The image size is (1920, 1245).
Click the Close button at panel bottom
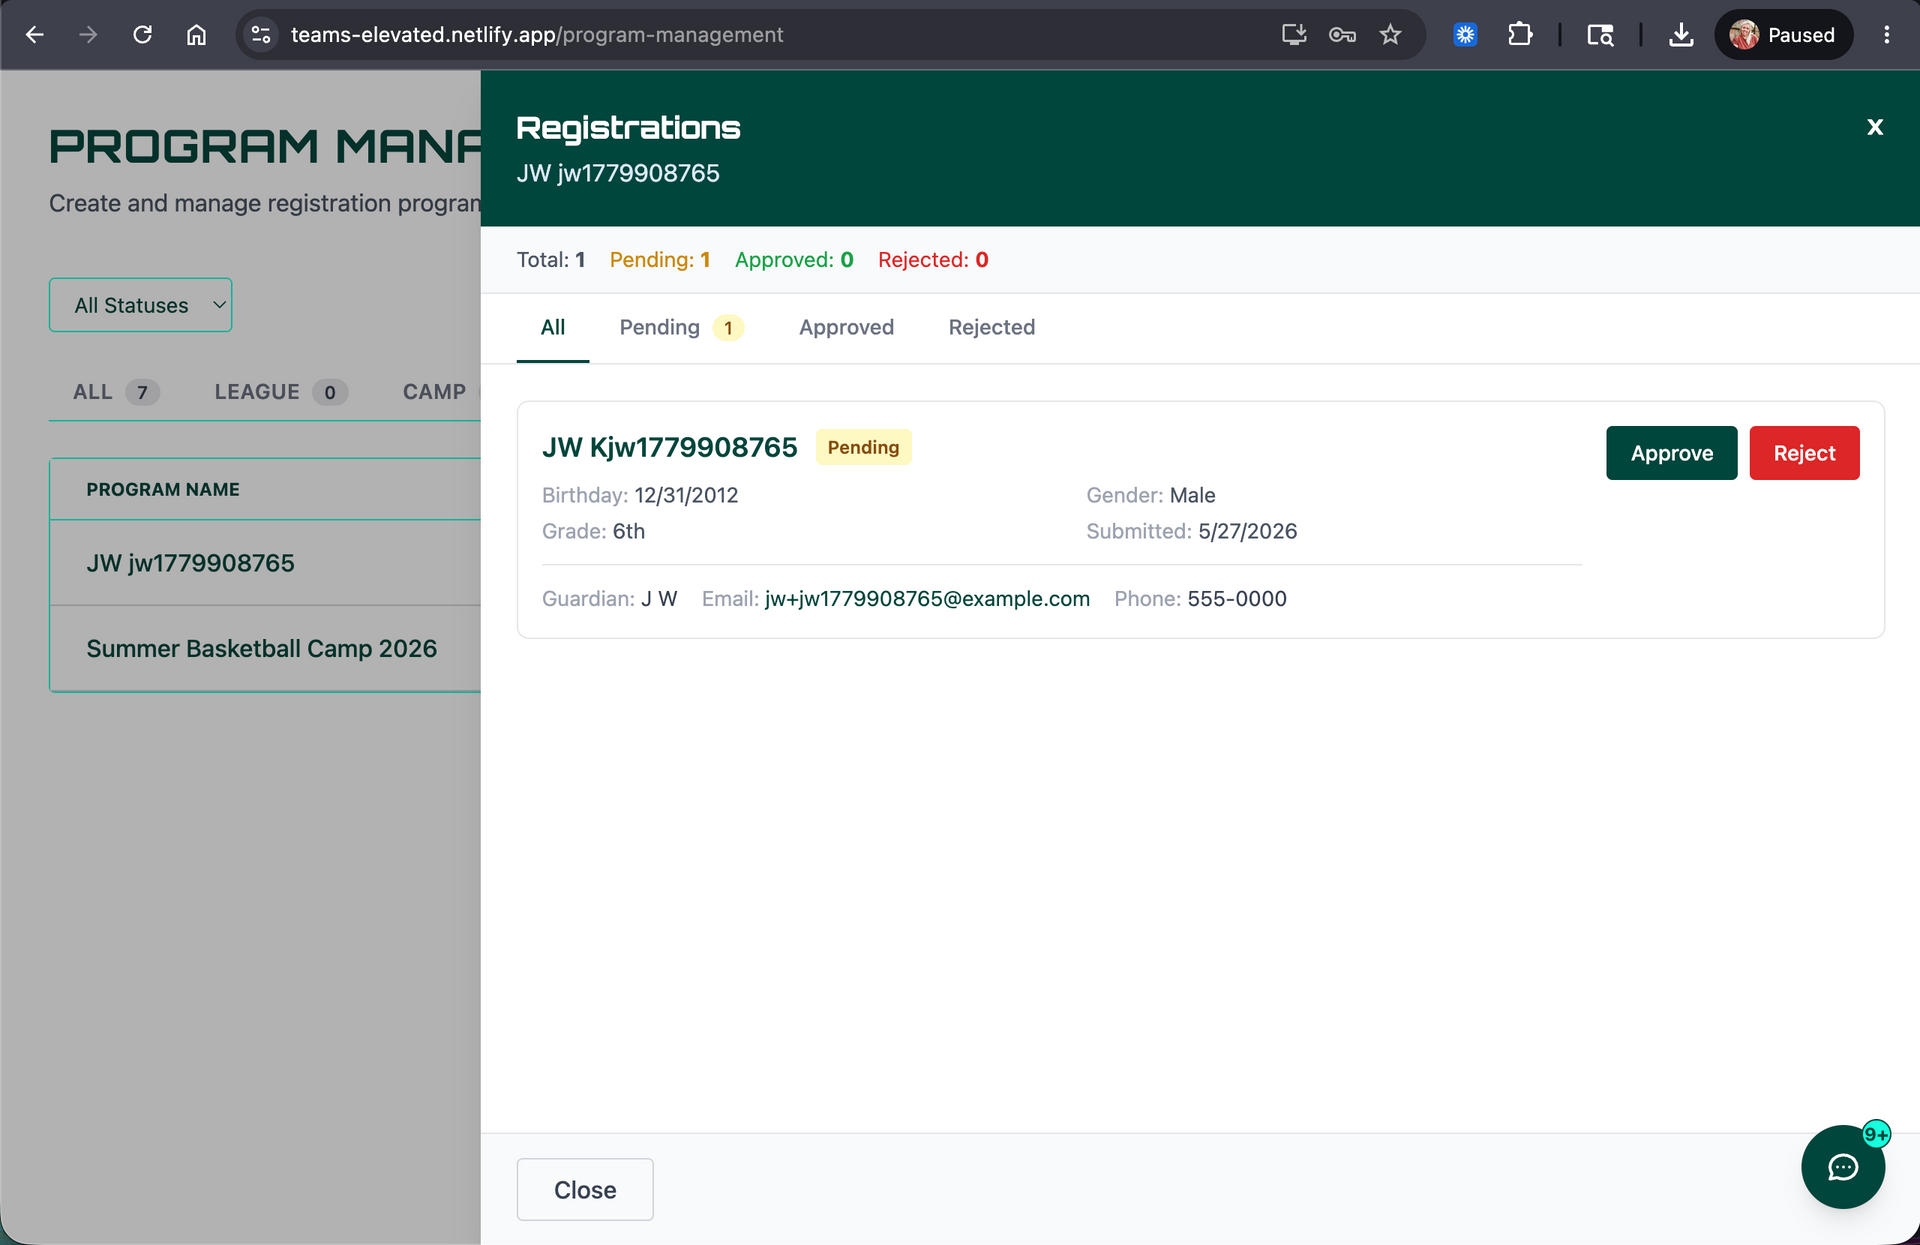[585, 1189]
